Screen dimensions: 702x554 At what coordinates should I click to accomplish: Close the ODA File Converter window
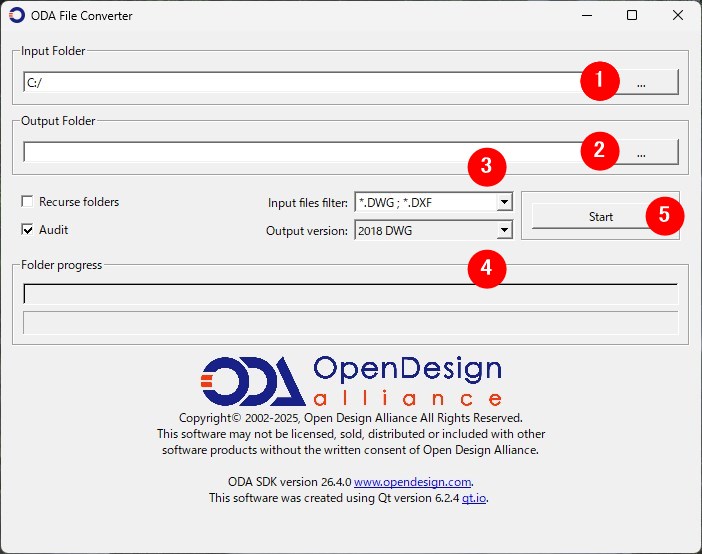tap(678, 15)
